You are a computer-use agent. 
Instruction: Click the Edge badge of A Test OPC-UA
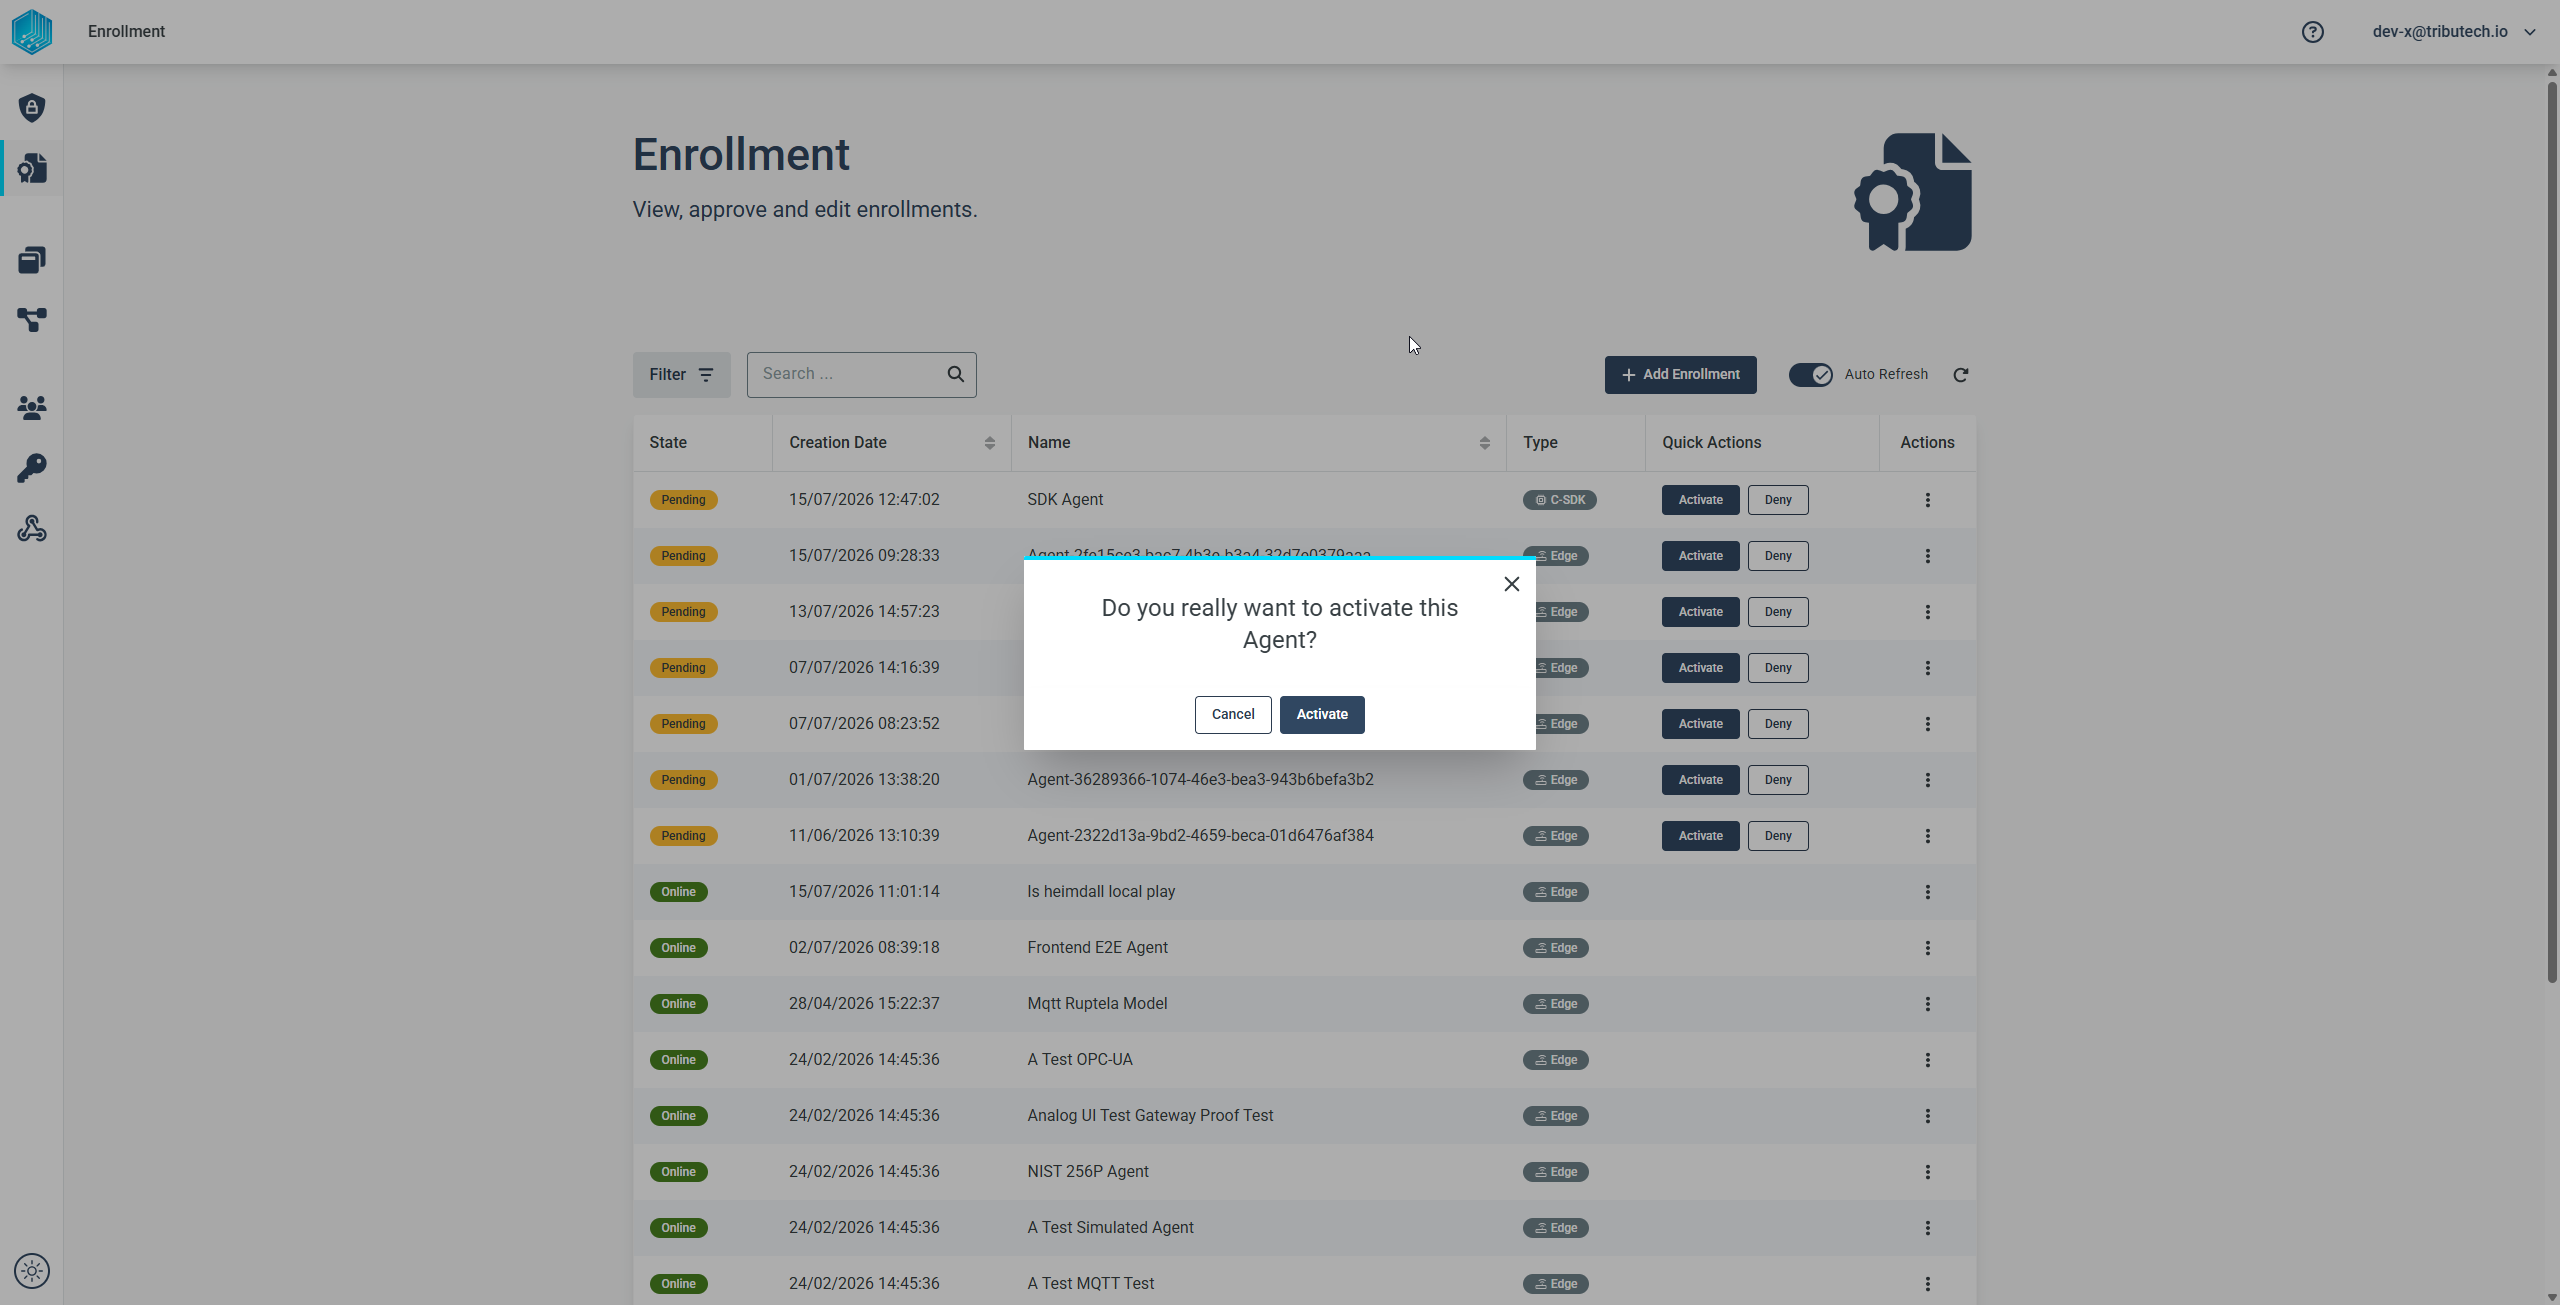click(1555, 1060)
